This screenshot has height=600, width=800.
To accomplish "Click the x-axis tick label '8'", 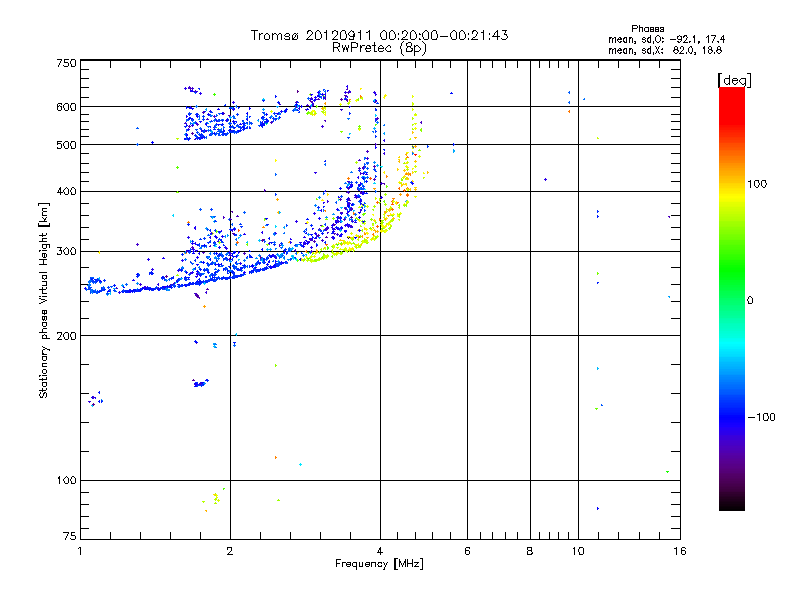I will point(530,551).
